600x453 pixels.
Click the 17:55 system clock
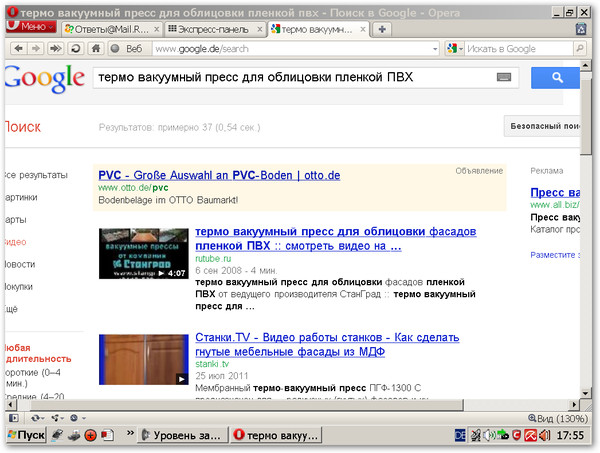[571, 435]
